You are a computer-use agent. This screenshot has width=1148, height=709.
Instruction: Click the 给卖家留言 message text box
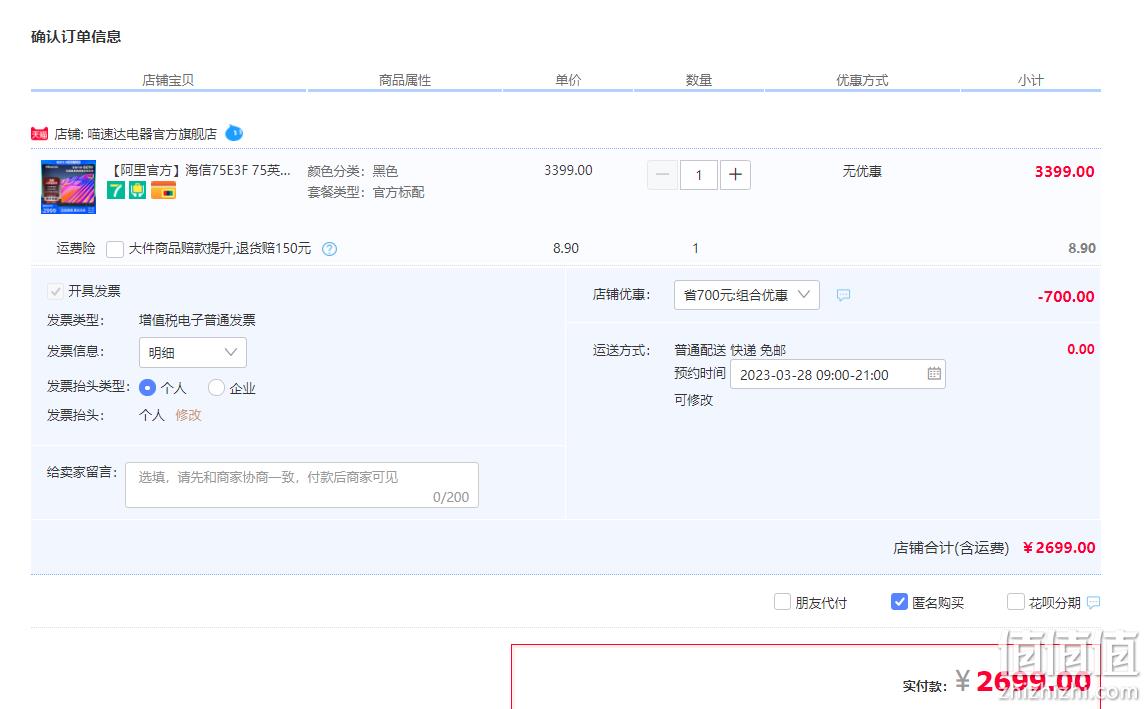302,485
